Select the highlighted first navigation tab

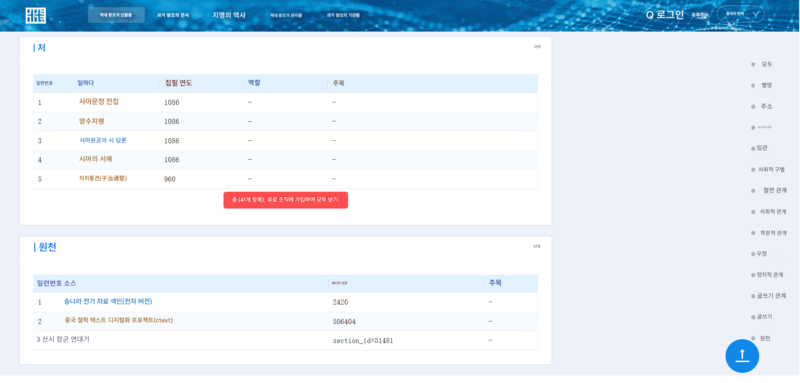pos(116,15)
